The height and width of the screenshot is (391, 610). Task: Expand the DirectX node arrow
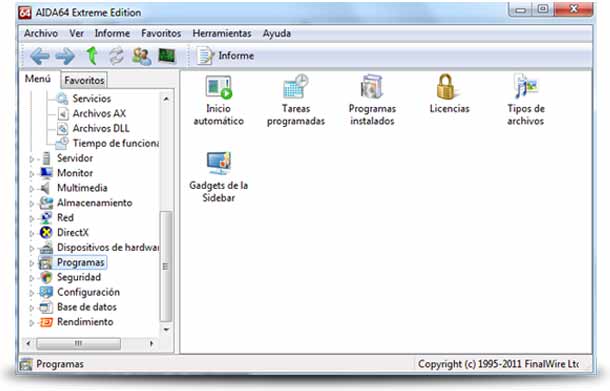coord(32,233)
